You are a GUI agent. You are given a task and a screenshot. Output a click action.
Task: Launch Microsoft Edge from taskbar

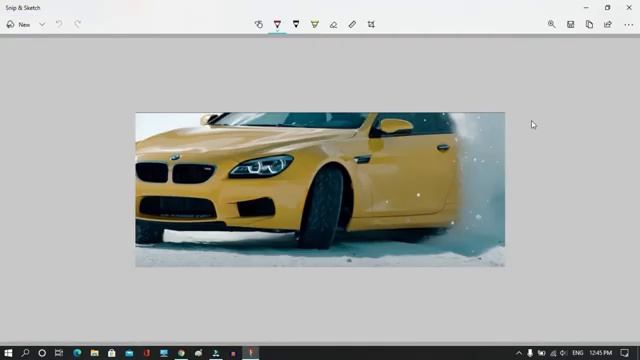77,353
